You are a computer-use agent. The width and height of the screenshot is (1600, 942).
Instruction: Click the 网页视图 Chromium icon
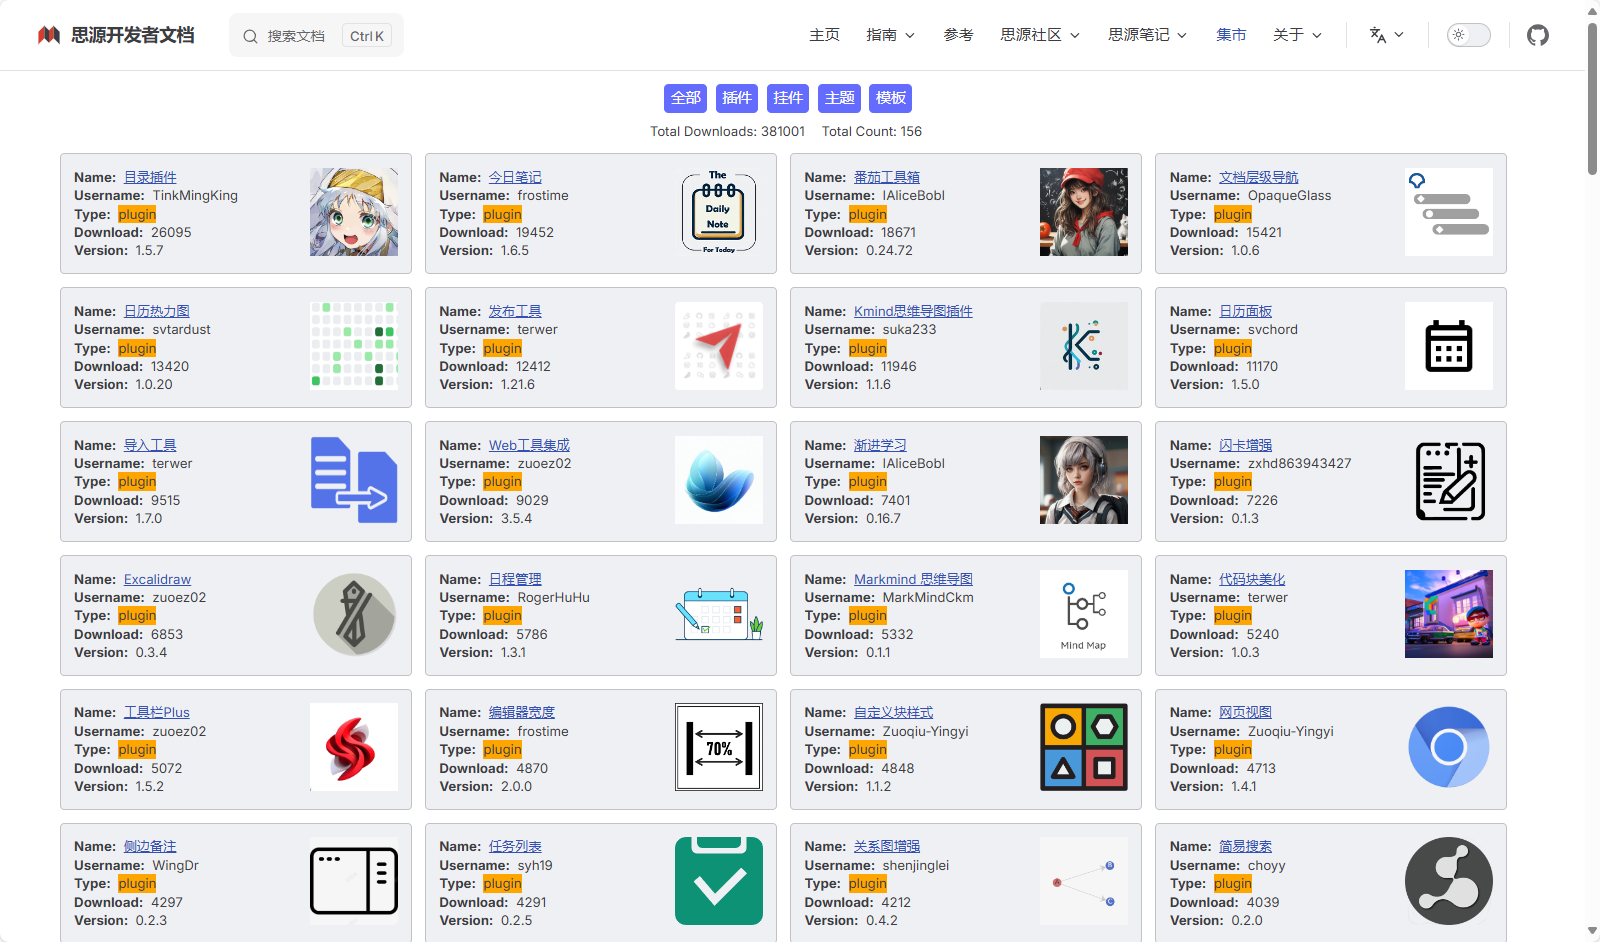pos(1449,747)
